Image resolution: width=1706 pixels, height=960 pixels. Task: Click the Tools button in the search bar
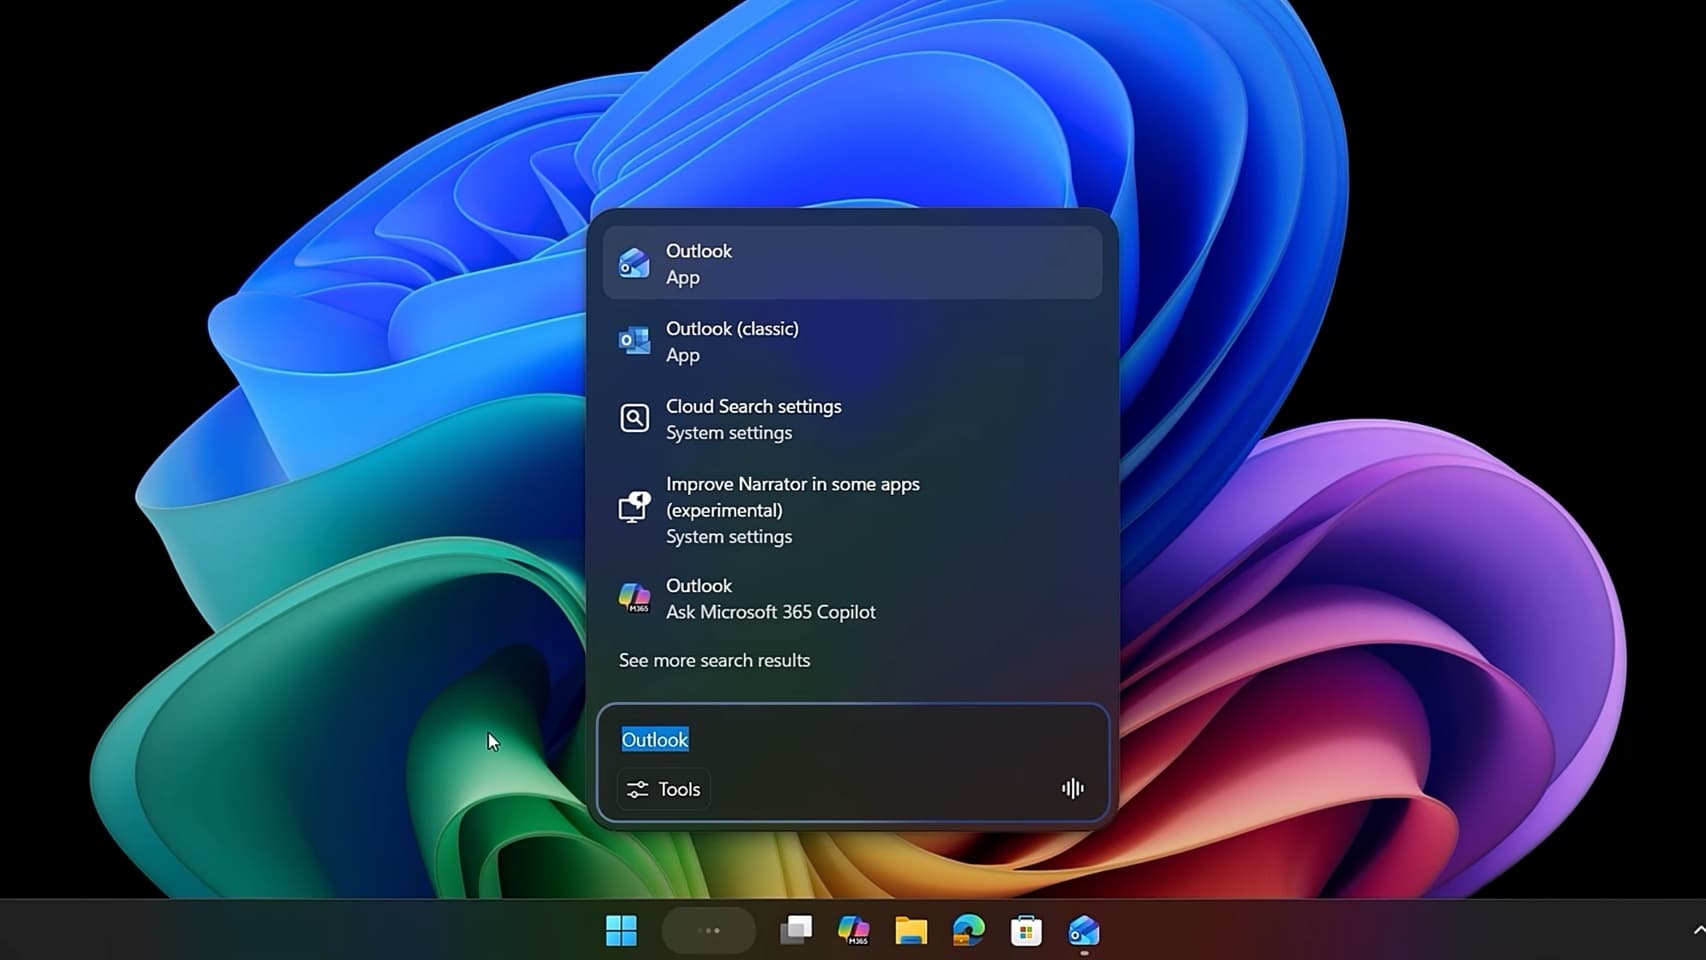pyautogui.click(x=662, y=788)
